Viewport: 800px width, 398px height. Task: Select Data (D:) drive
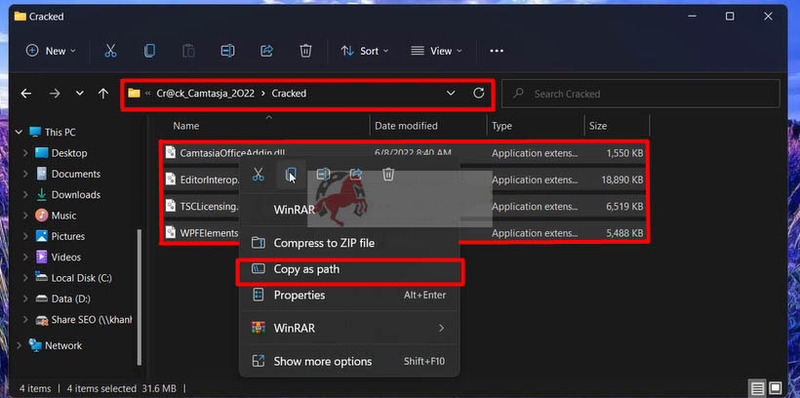[70, 298]
